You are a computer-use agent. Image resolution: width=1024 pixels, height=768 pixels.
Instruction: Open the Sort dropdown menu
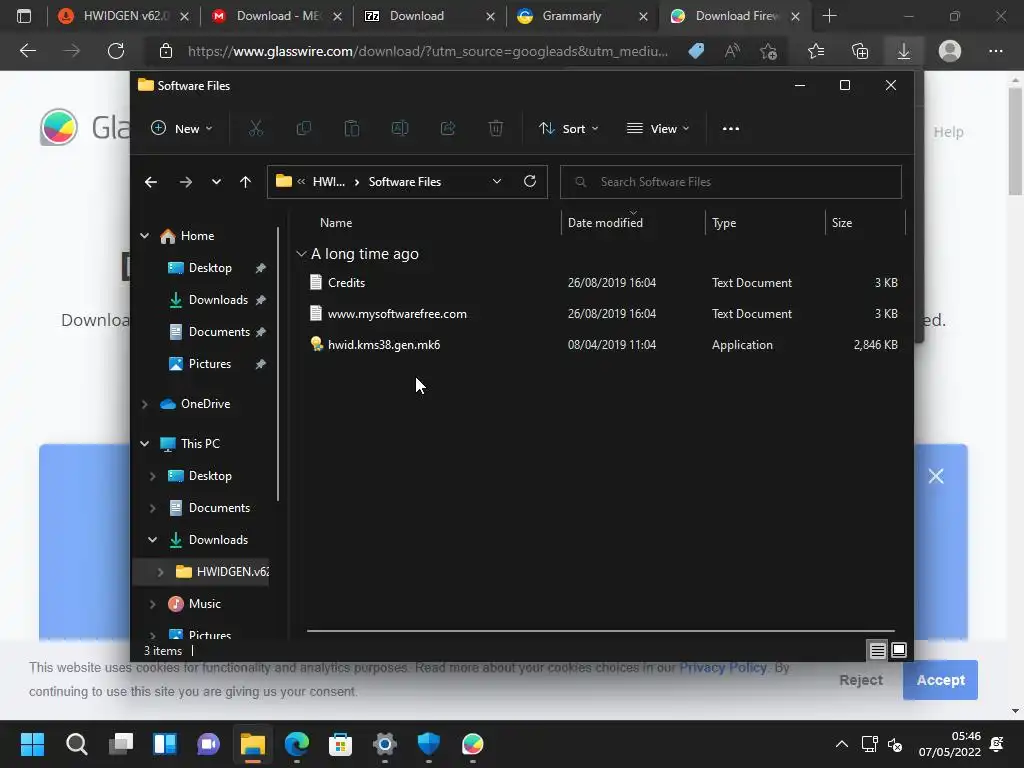click(568, 129)
